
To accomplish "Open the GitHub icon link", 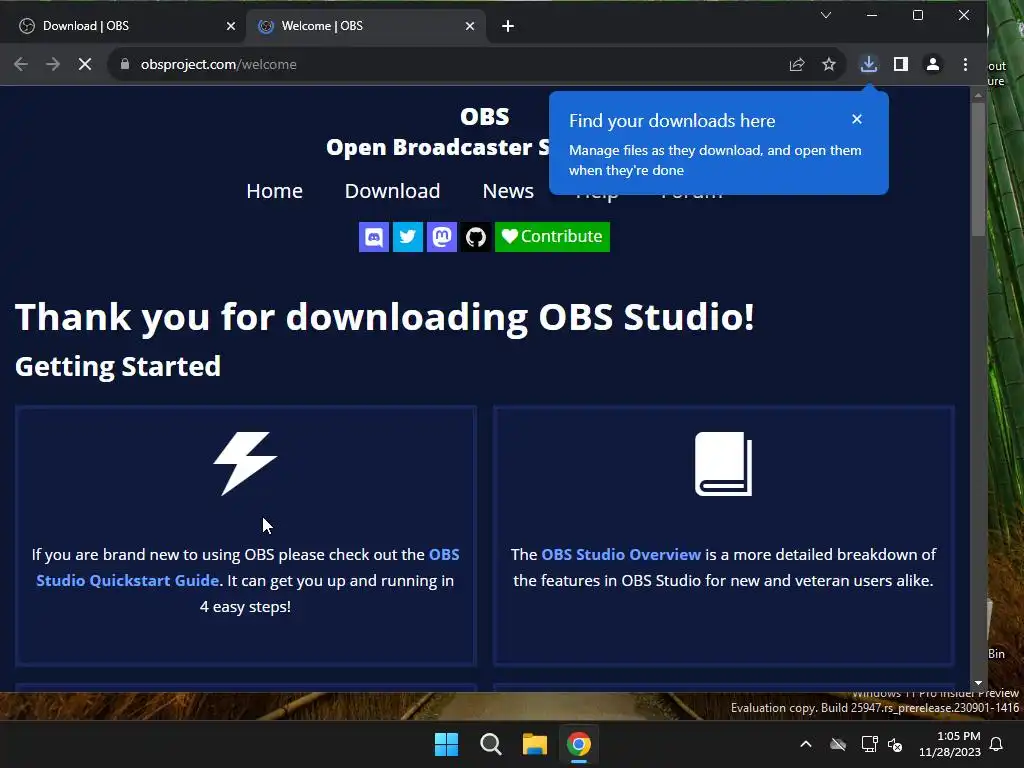I will (x=475, y=236).
